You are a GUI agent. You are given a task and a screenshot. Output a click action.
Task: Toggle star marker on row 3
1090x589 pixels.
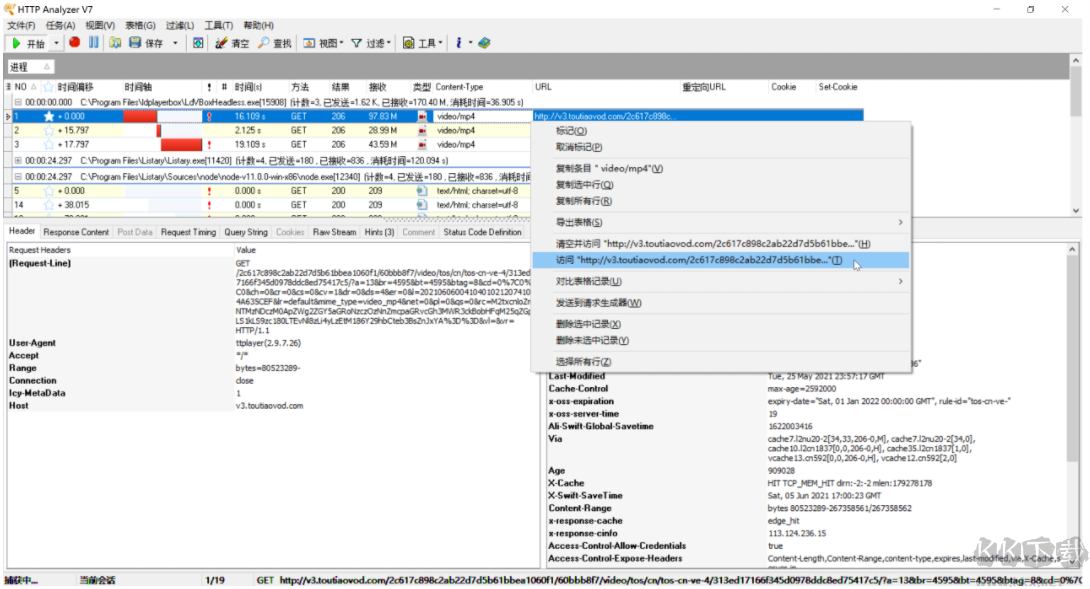click(48, 144)
